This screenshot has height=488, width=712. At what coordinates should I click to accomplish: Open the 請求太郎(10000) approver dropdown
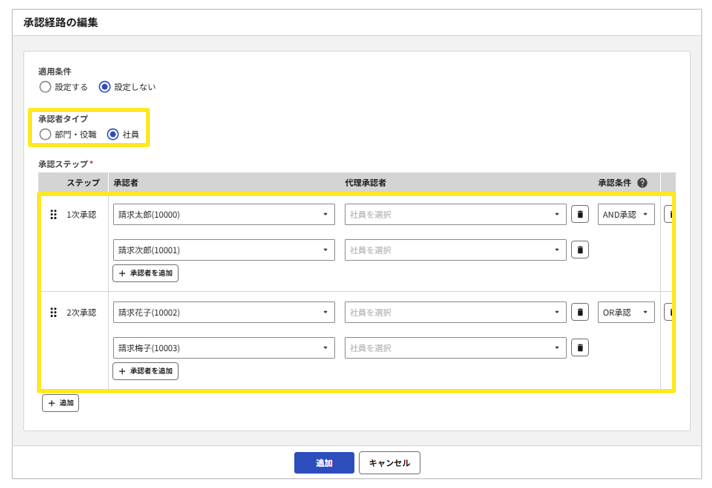[x=223, y=215]
